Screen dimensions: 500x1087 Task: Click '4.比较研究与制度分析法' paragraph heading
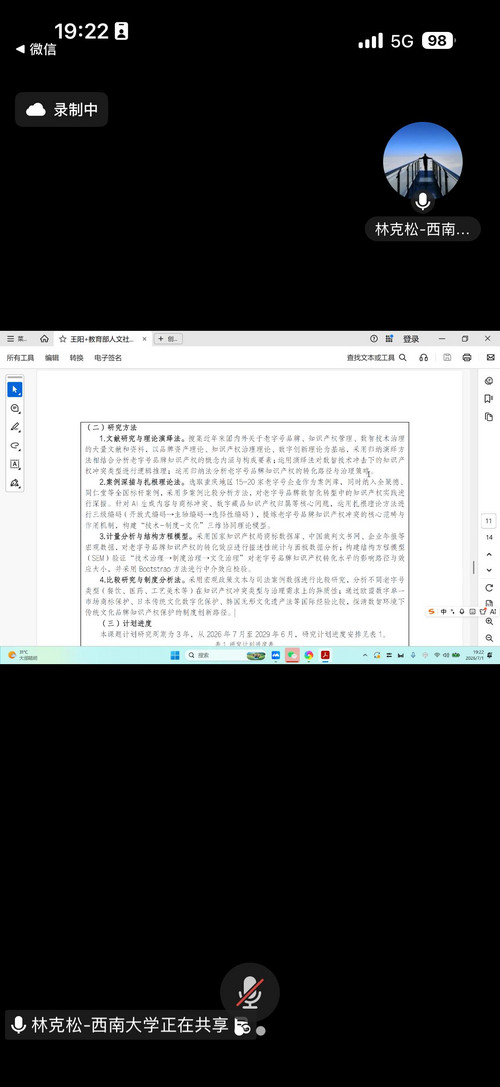(x=144, y=578)
